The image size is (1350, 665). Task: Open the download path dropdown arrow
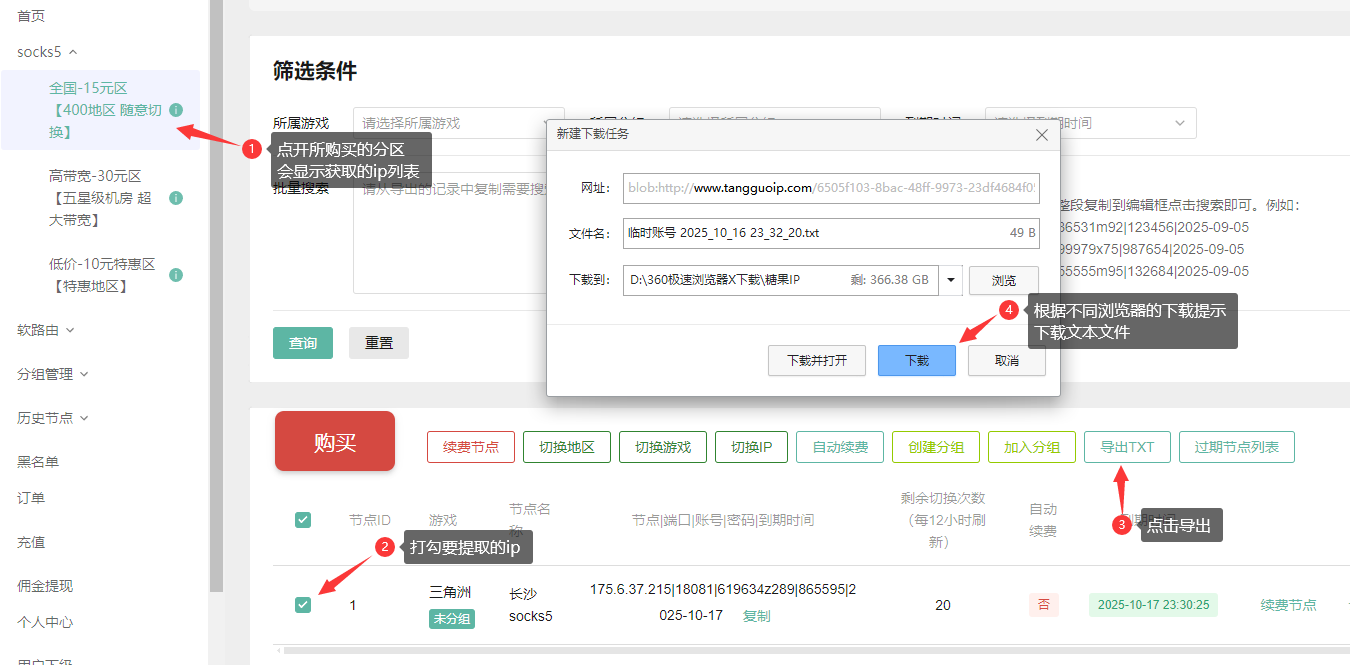951,280
